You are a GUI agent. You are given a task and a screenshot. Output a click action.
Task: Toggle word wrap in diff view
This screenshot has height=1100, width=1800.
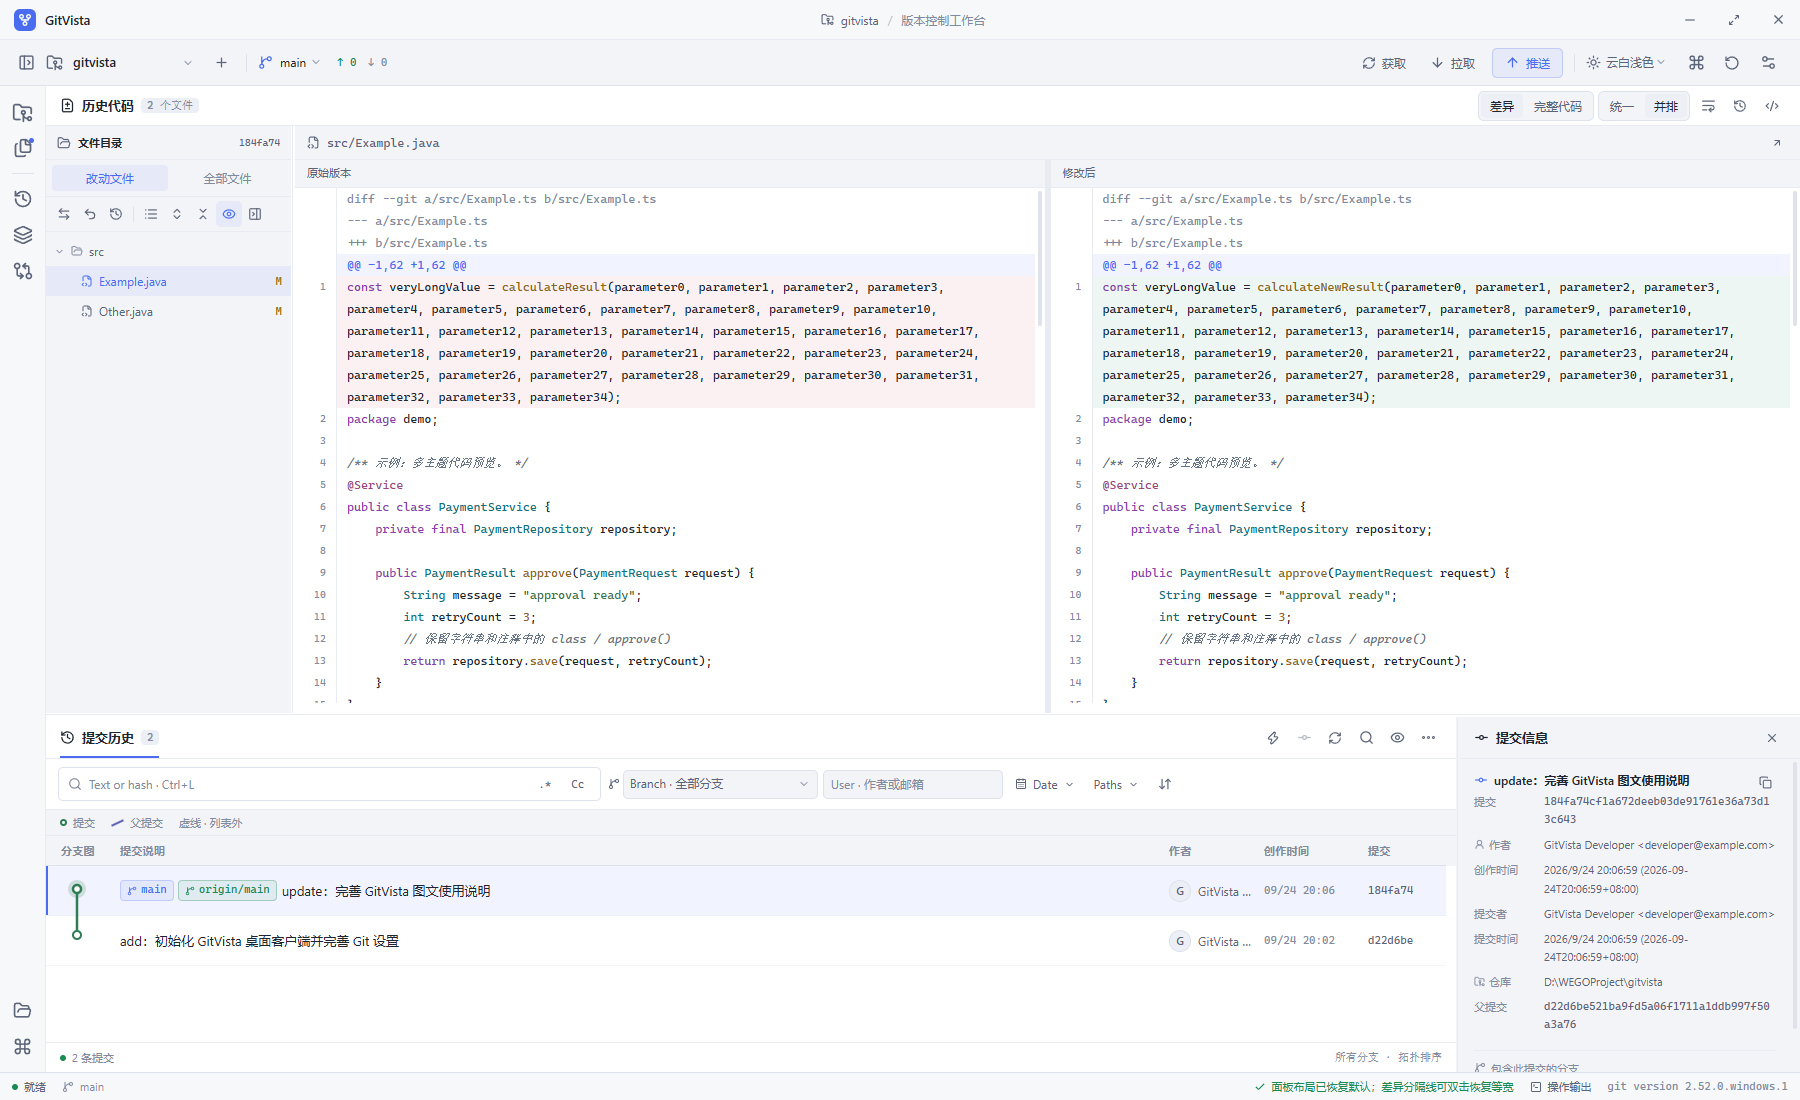pyautogui.click(x=1708, y=106)
